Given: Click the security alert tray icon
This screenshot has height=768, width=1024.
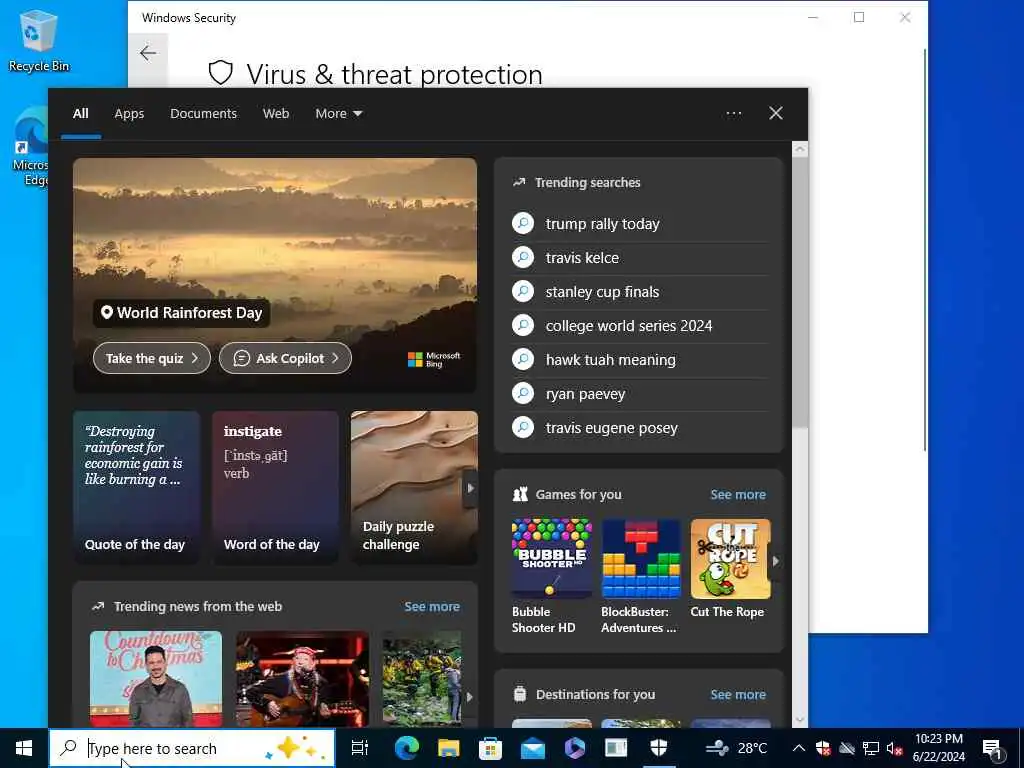Looking at the screenshot, I should point(823,748).
